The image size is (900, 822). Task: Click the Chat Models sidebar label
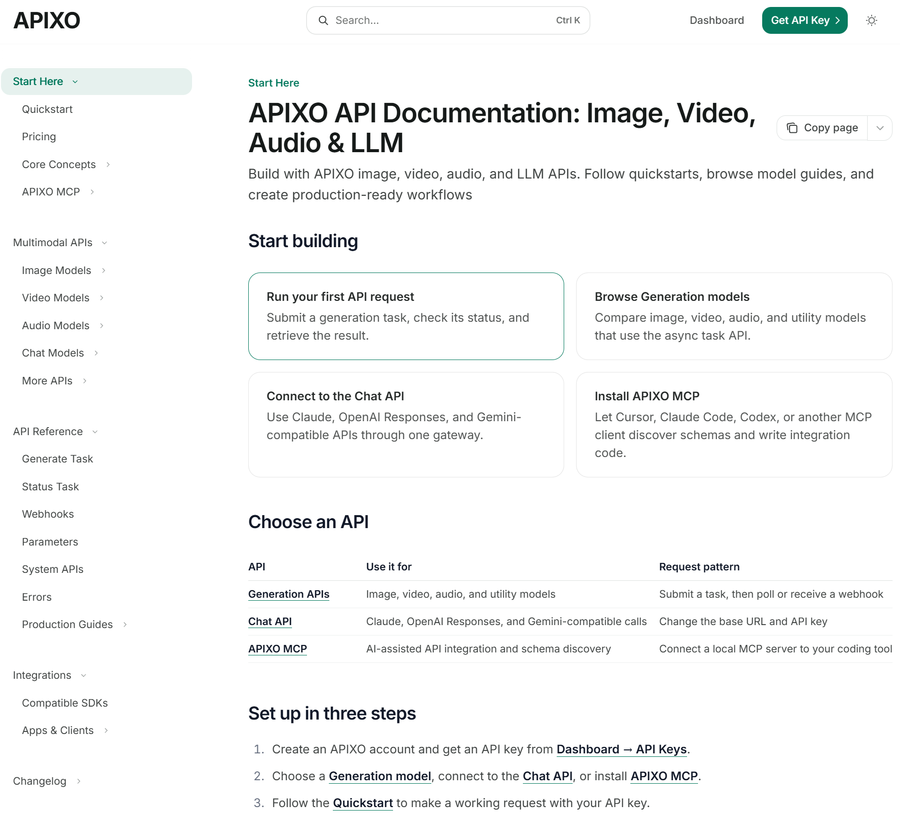click(x=53, y=353)
